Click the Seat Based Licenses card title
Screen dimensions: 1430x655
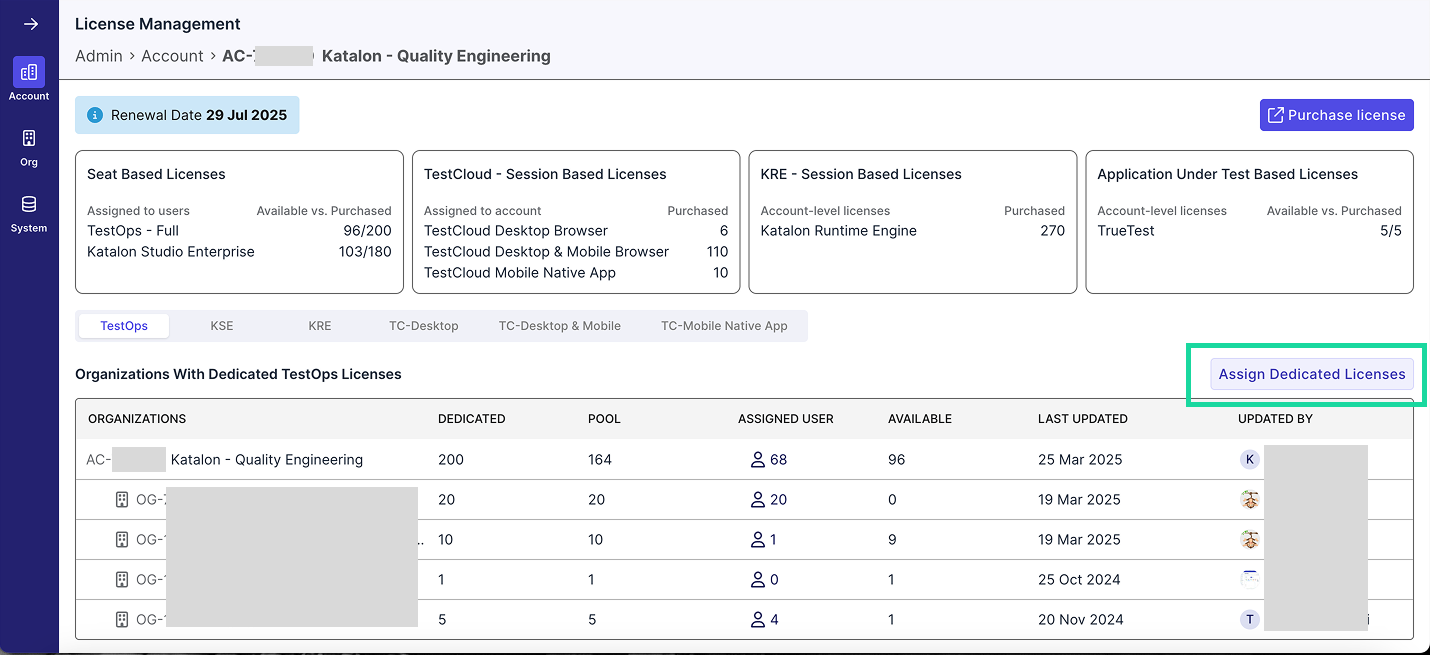[156, 174]
